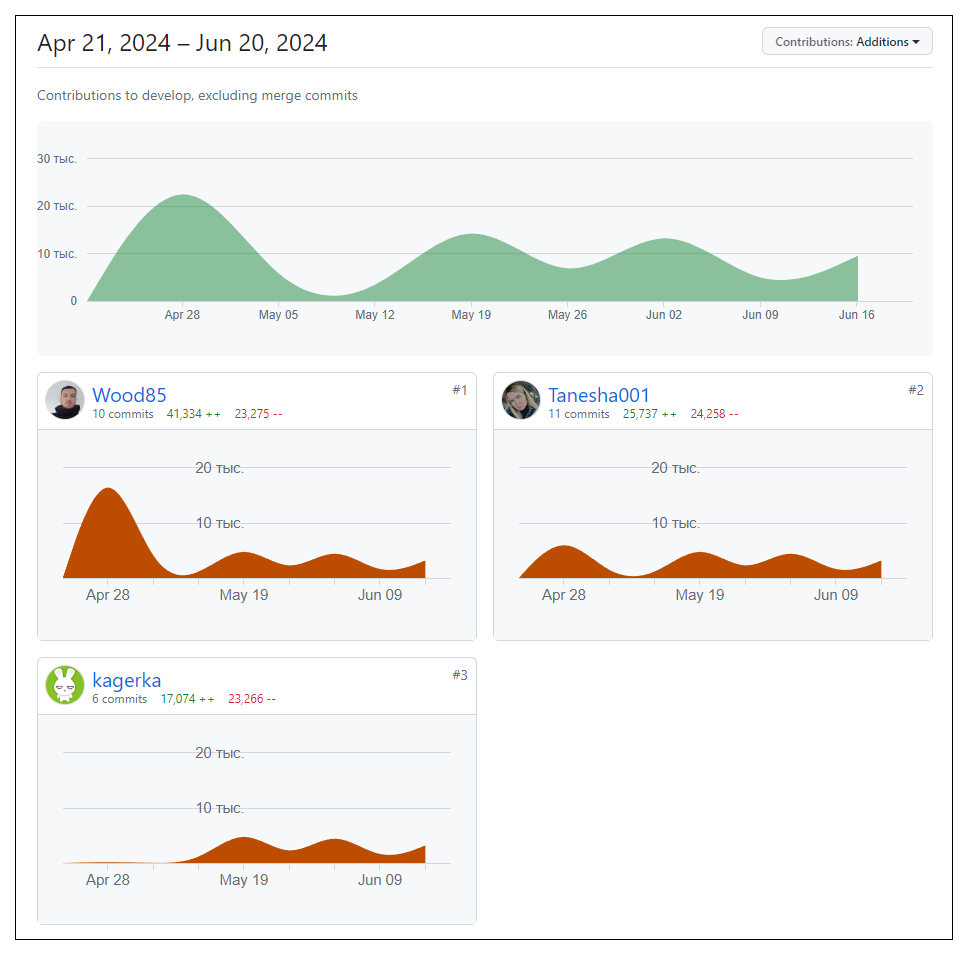Click Wood85's orange Apr 28 peak

[x=108, y=489]
